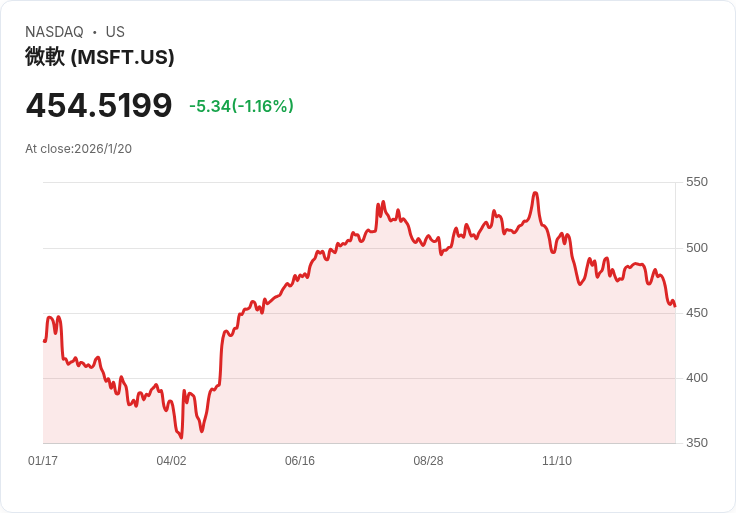Viewport: 736px width, 513px height.
Task: Click the 微軟 (MSFT.US) stock title
Action: coord(100,57)
